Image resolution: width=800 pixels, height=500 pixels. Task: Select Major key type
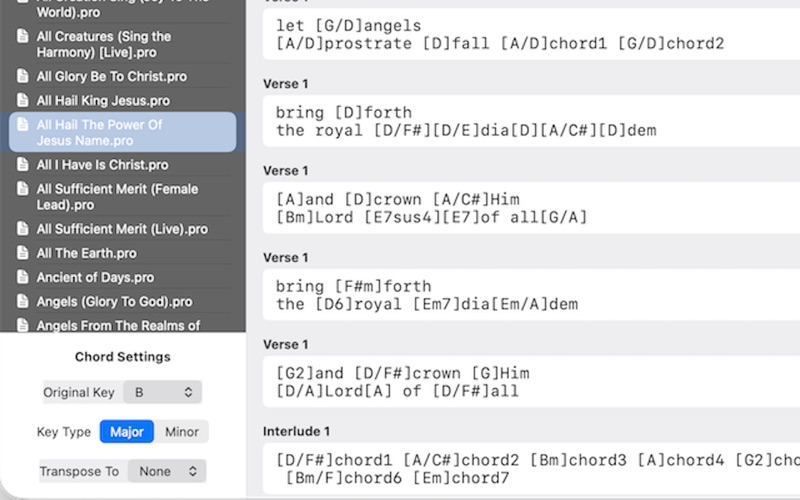tap(127, 432)
